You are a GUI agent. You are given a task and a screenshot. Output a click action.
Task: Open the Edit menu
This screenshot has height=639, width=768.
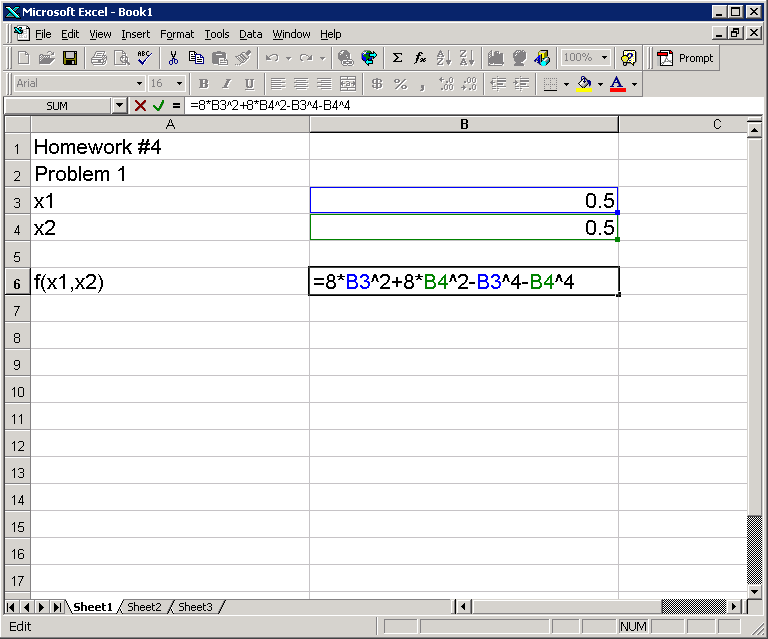(70, 34)
